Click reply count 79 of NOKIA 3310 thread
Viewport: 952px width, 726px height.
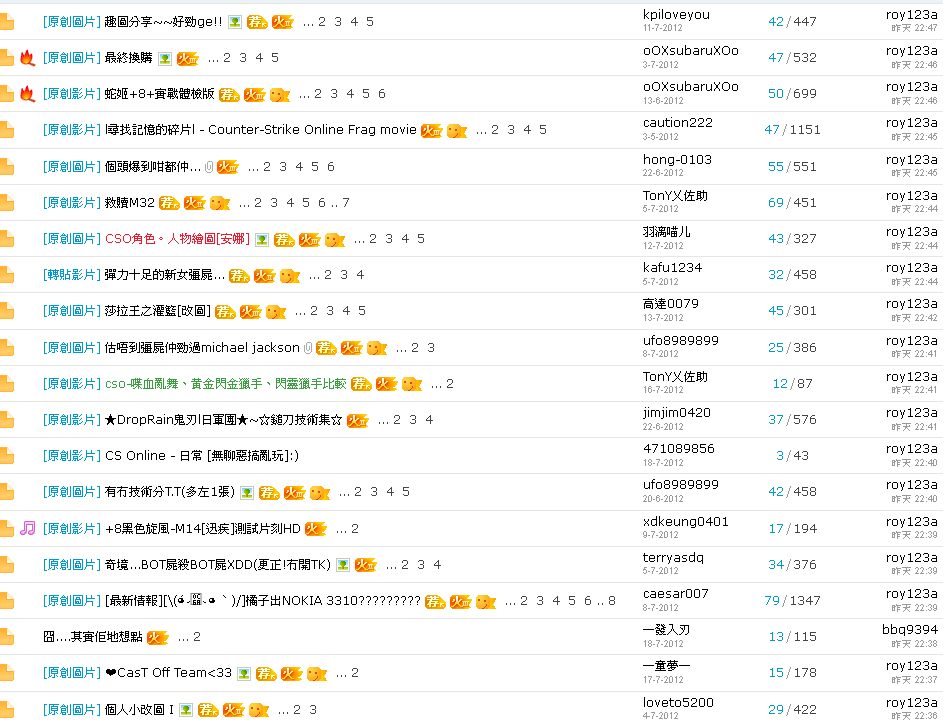[772, 601]
